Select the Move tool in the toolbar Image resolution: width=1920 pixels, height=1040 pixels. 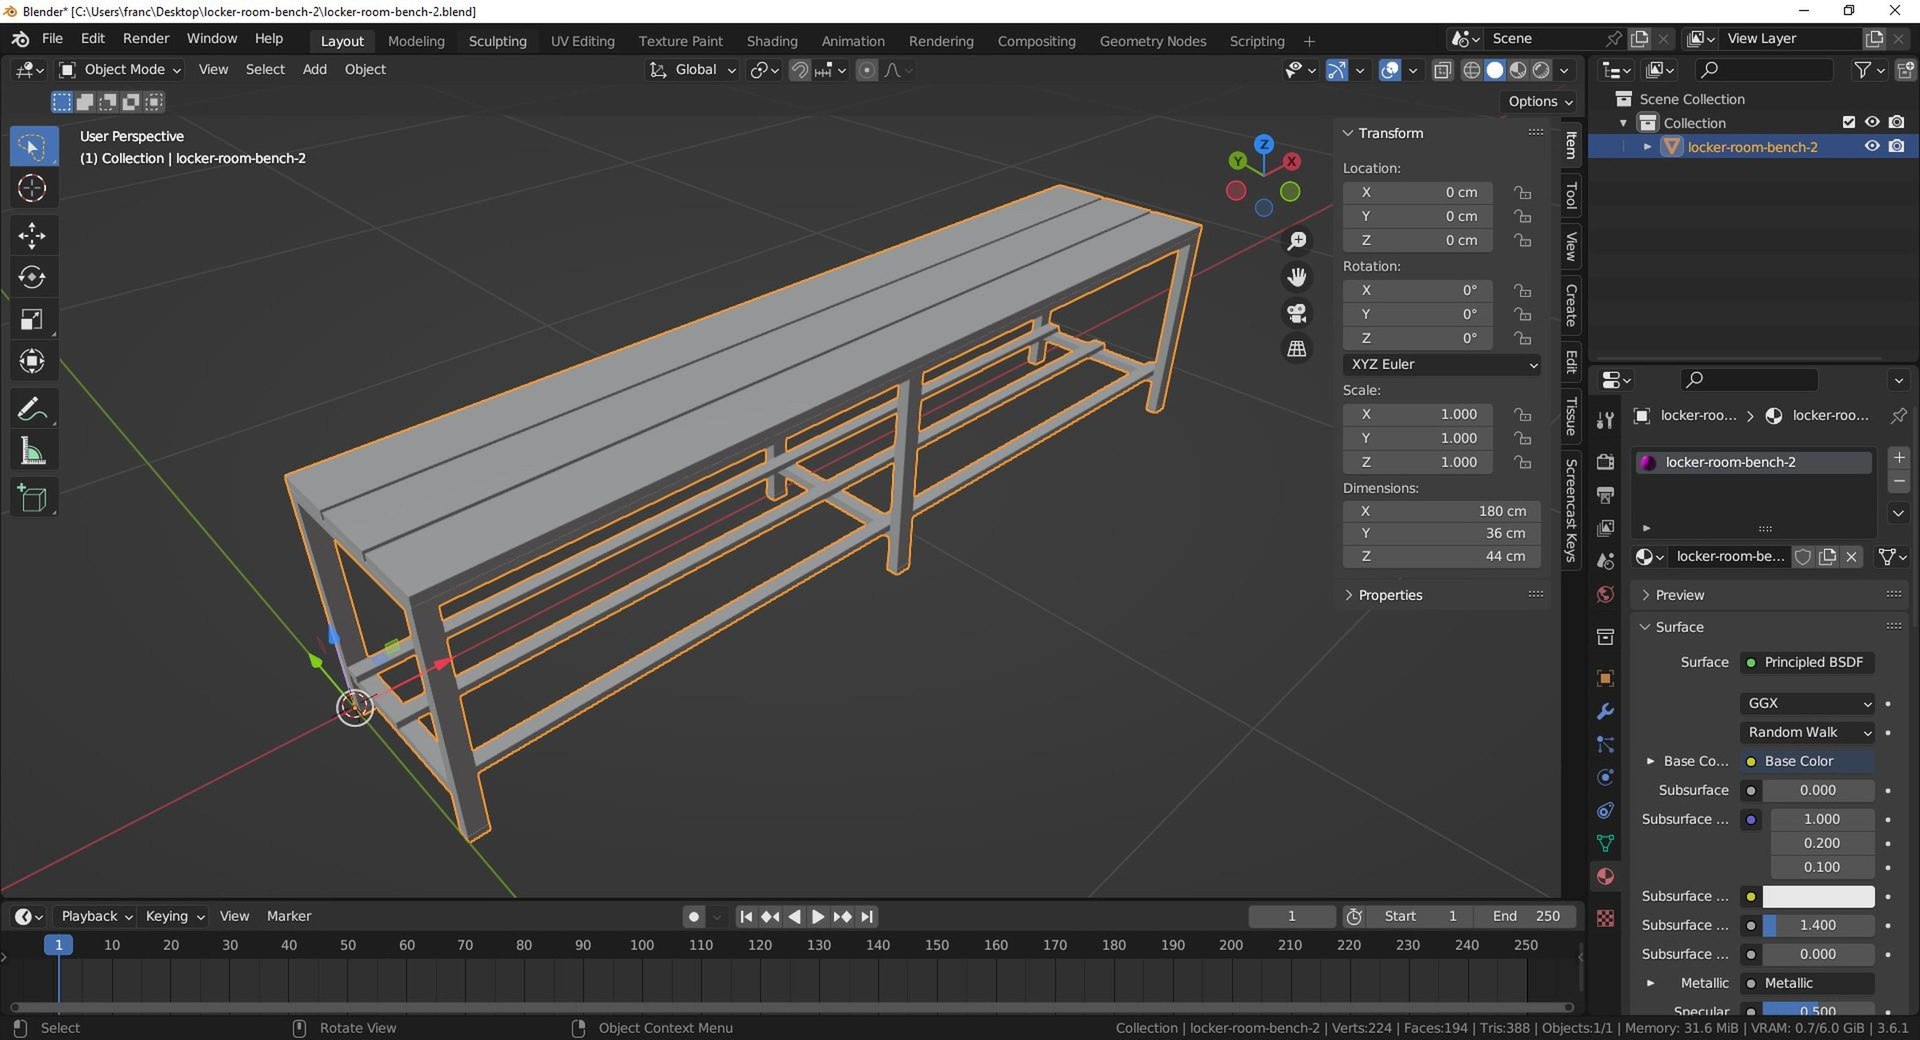point(32,236)
